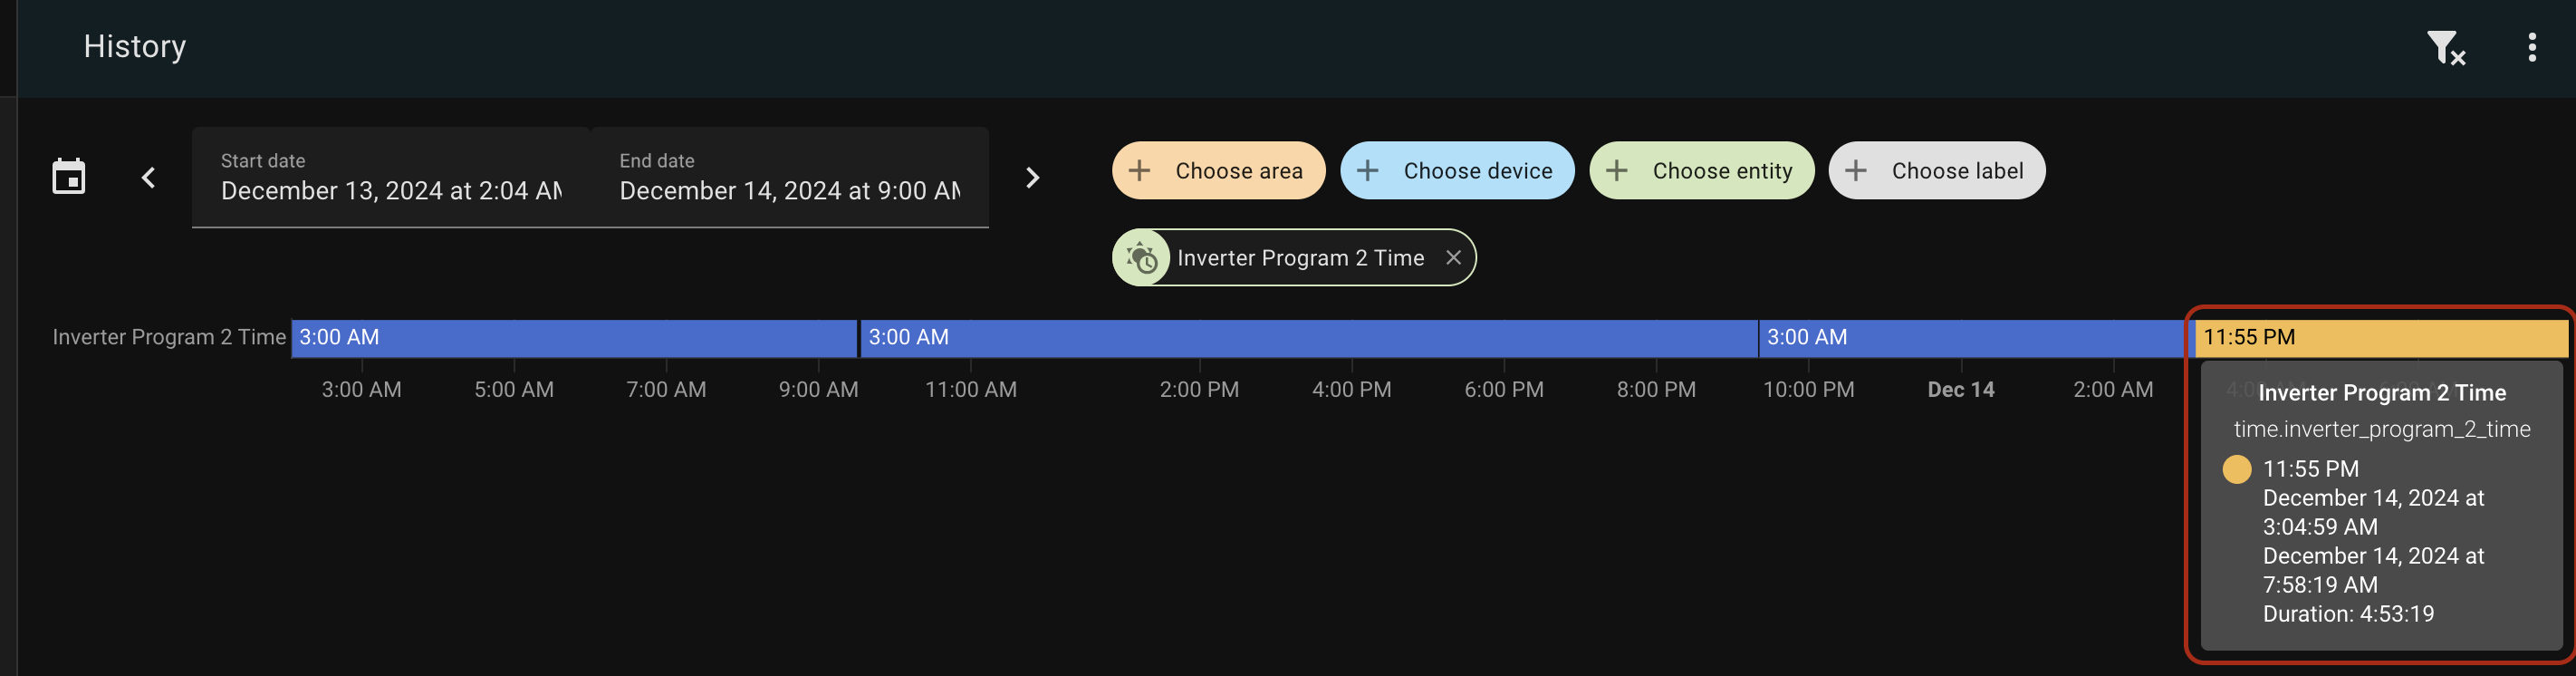Select the Inverter Program 2 Time row label

168,337
